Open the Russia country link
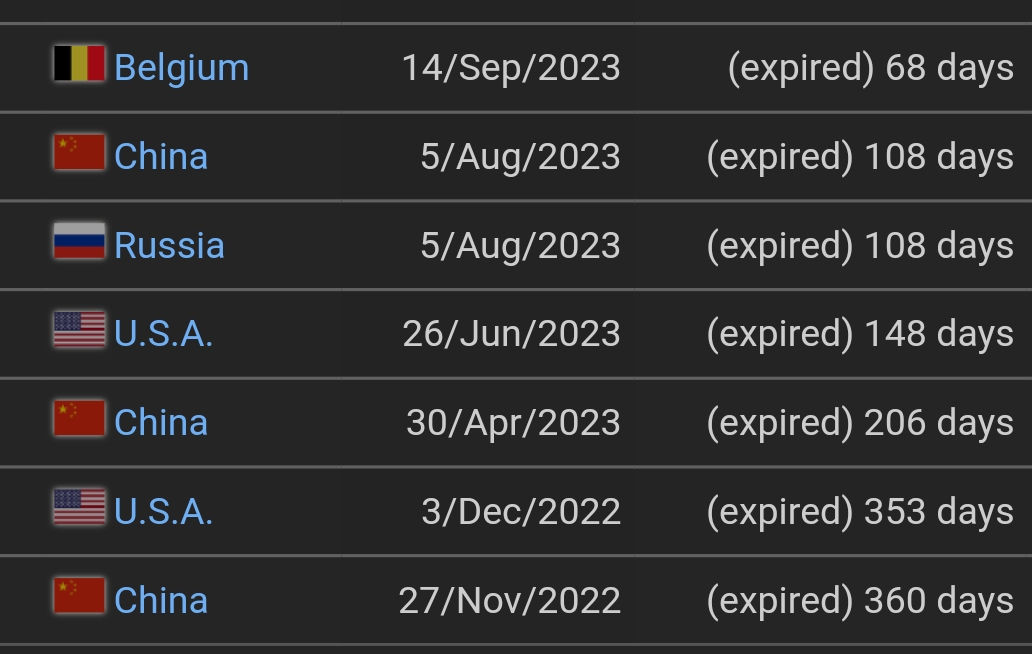The height and width of the screenshot is (654, 1032). (x=169, y=245)
